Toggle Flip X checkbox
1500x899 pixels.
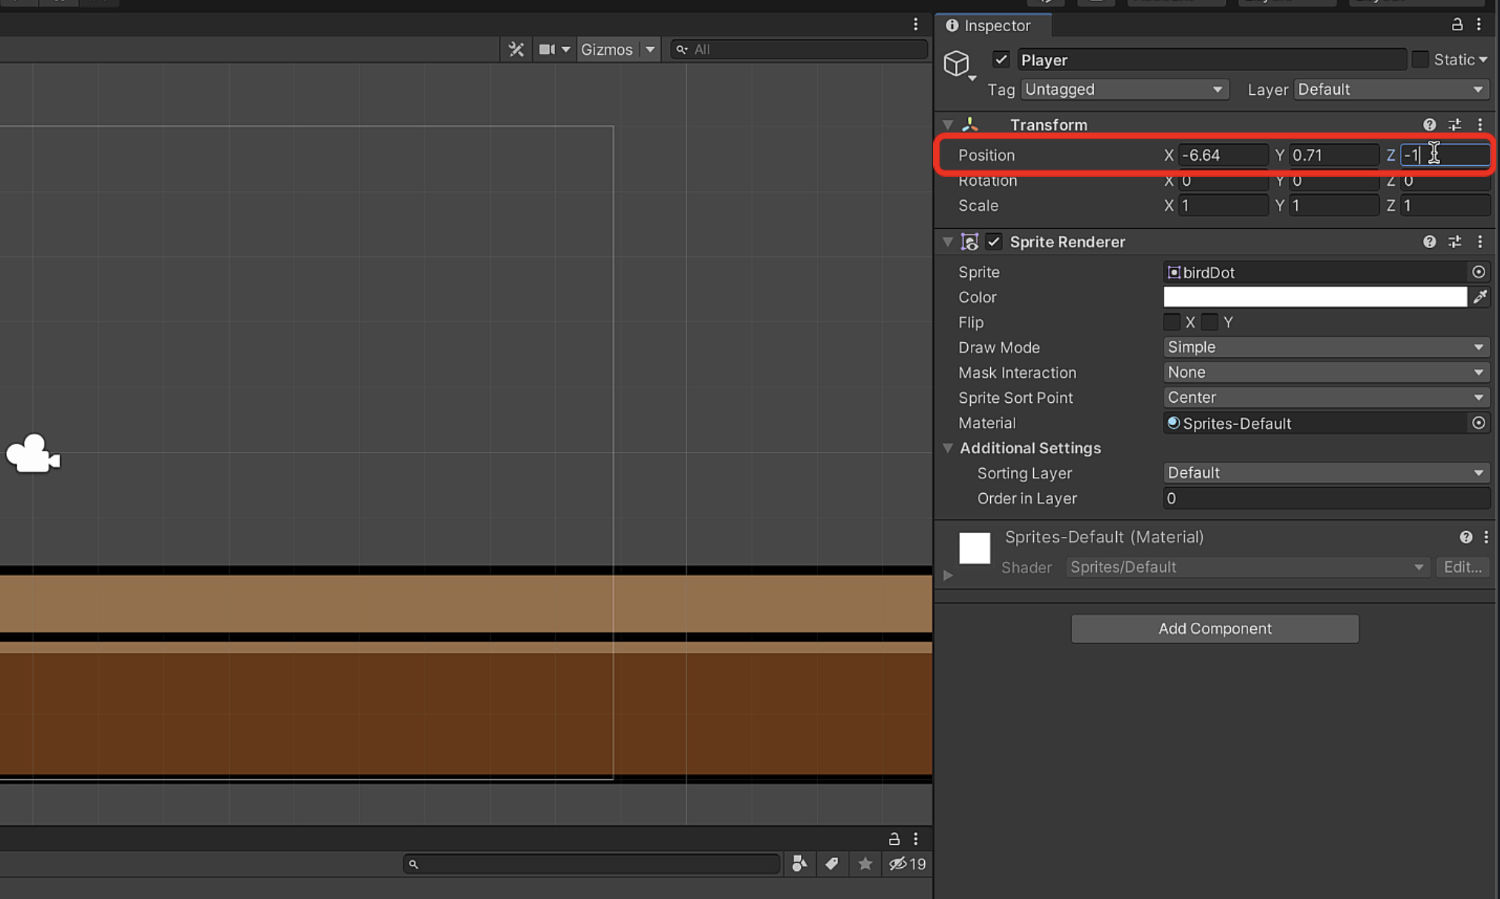[x=1172, y=322]
